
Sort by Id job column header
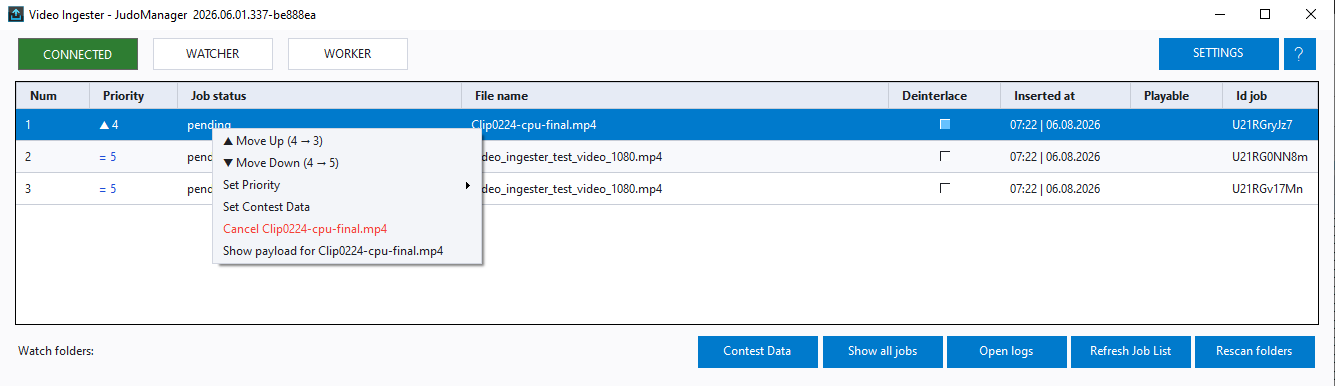pos(1270,96)
